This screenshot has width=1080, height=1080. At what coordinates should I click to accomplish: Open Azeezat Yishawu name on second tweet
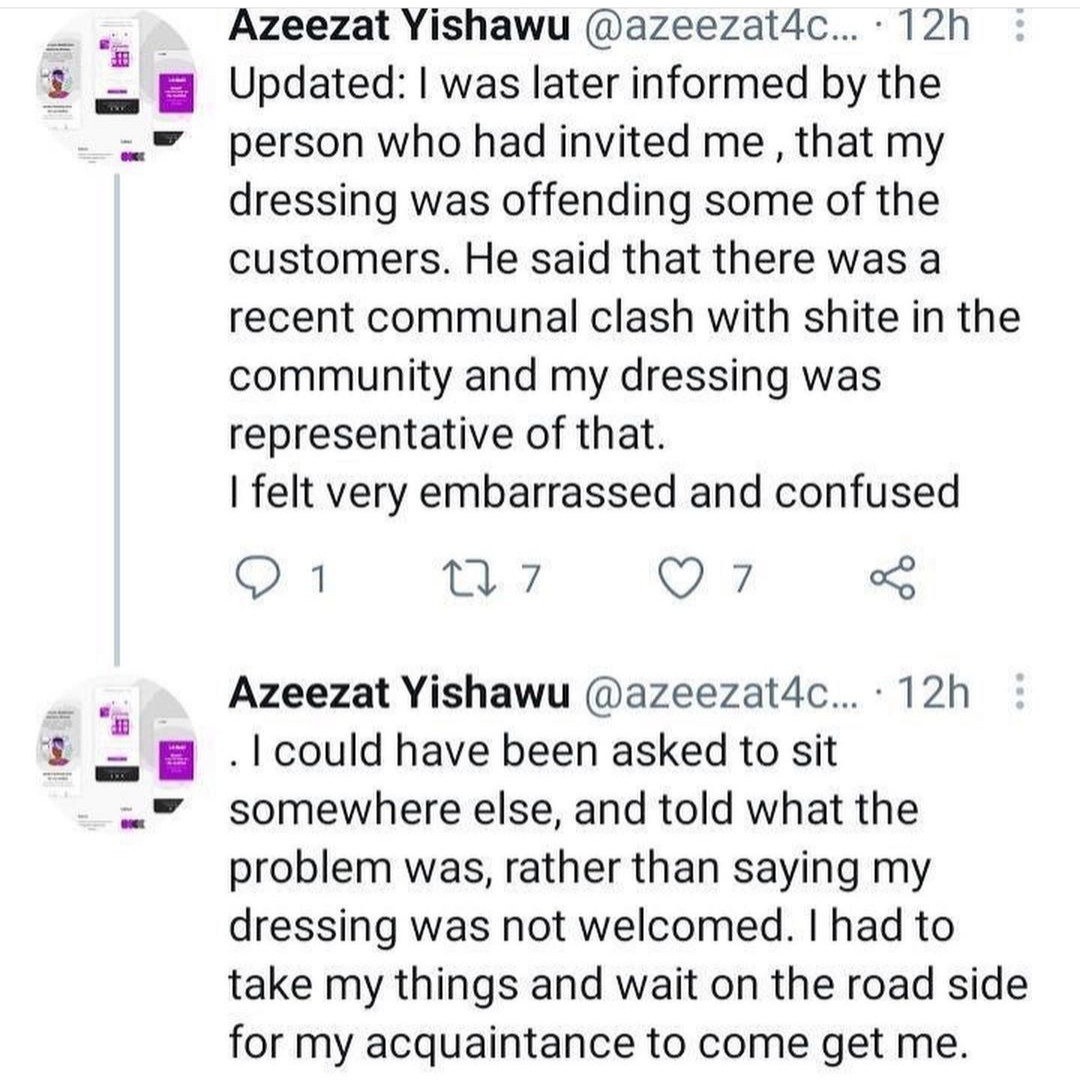[x=399, y=692]
